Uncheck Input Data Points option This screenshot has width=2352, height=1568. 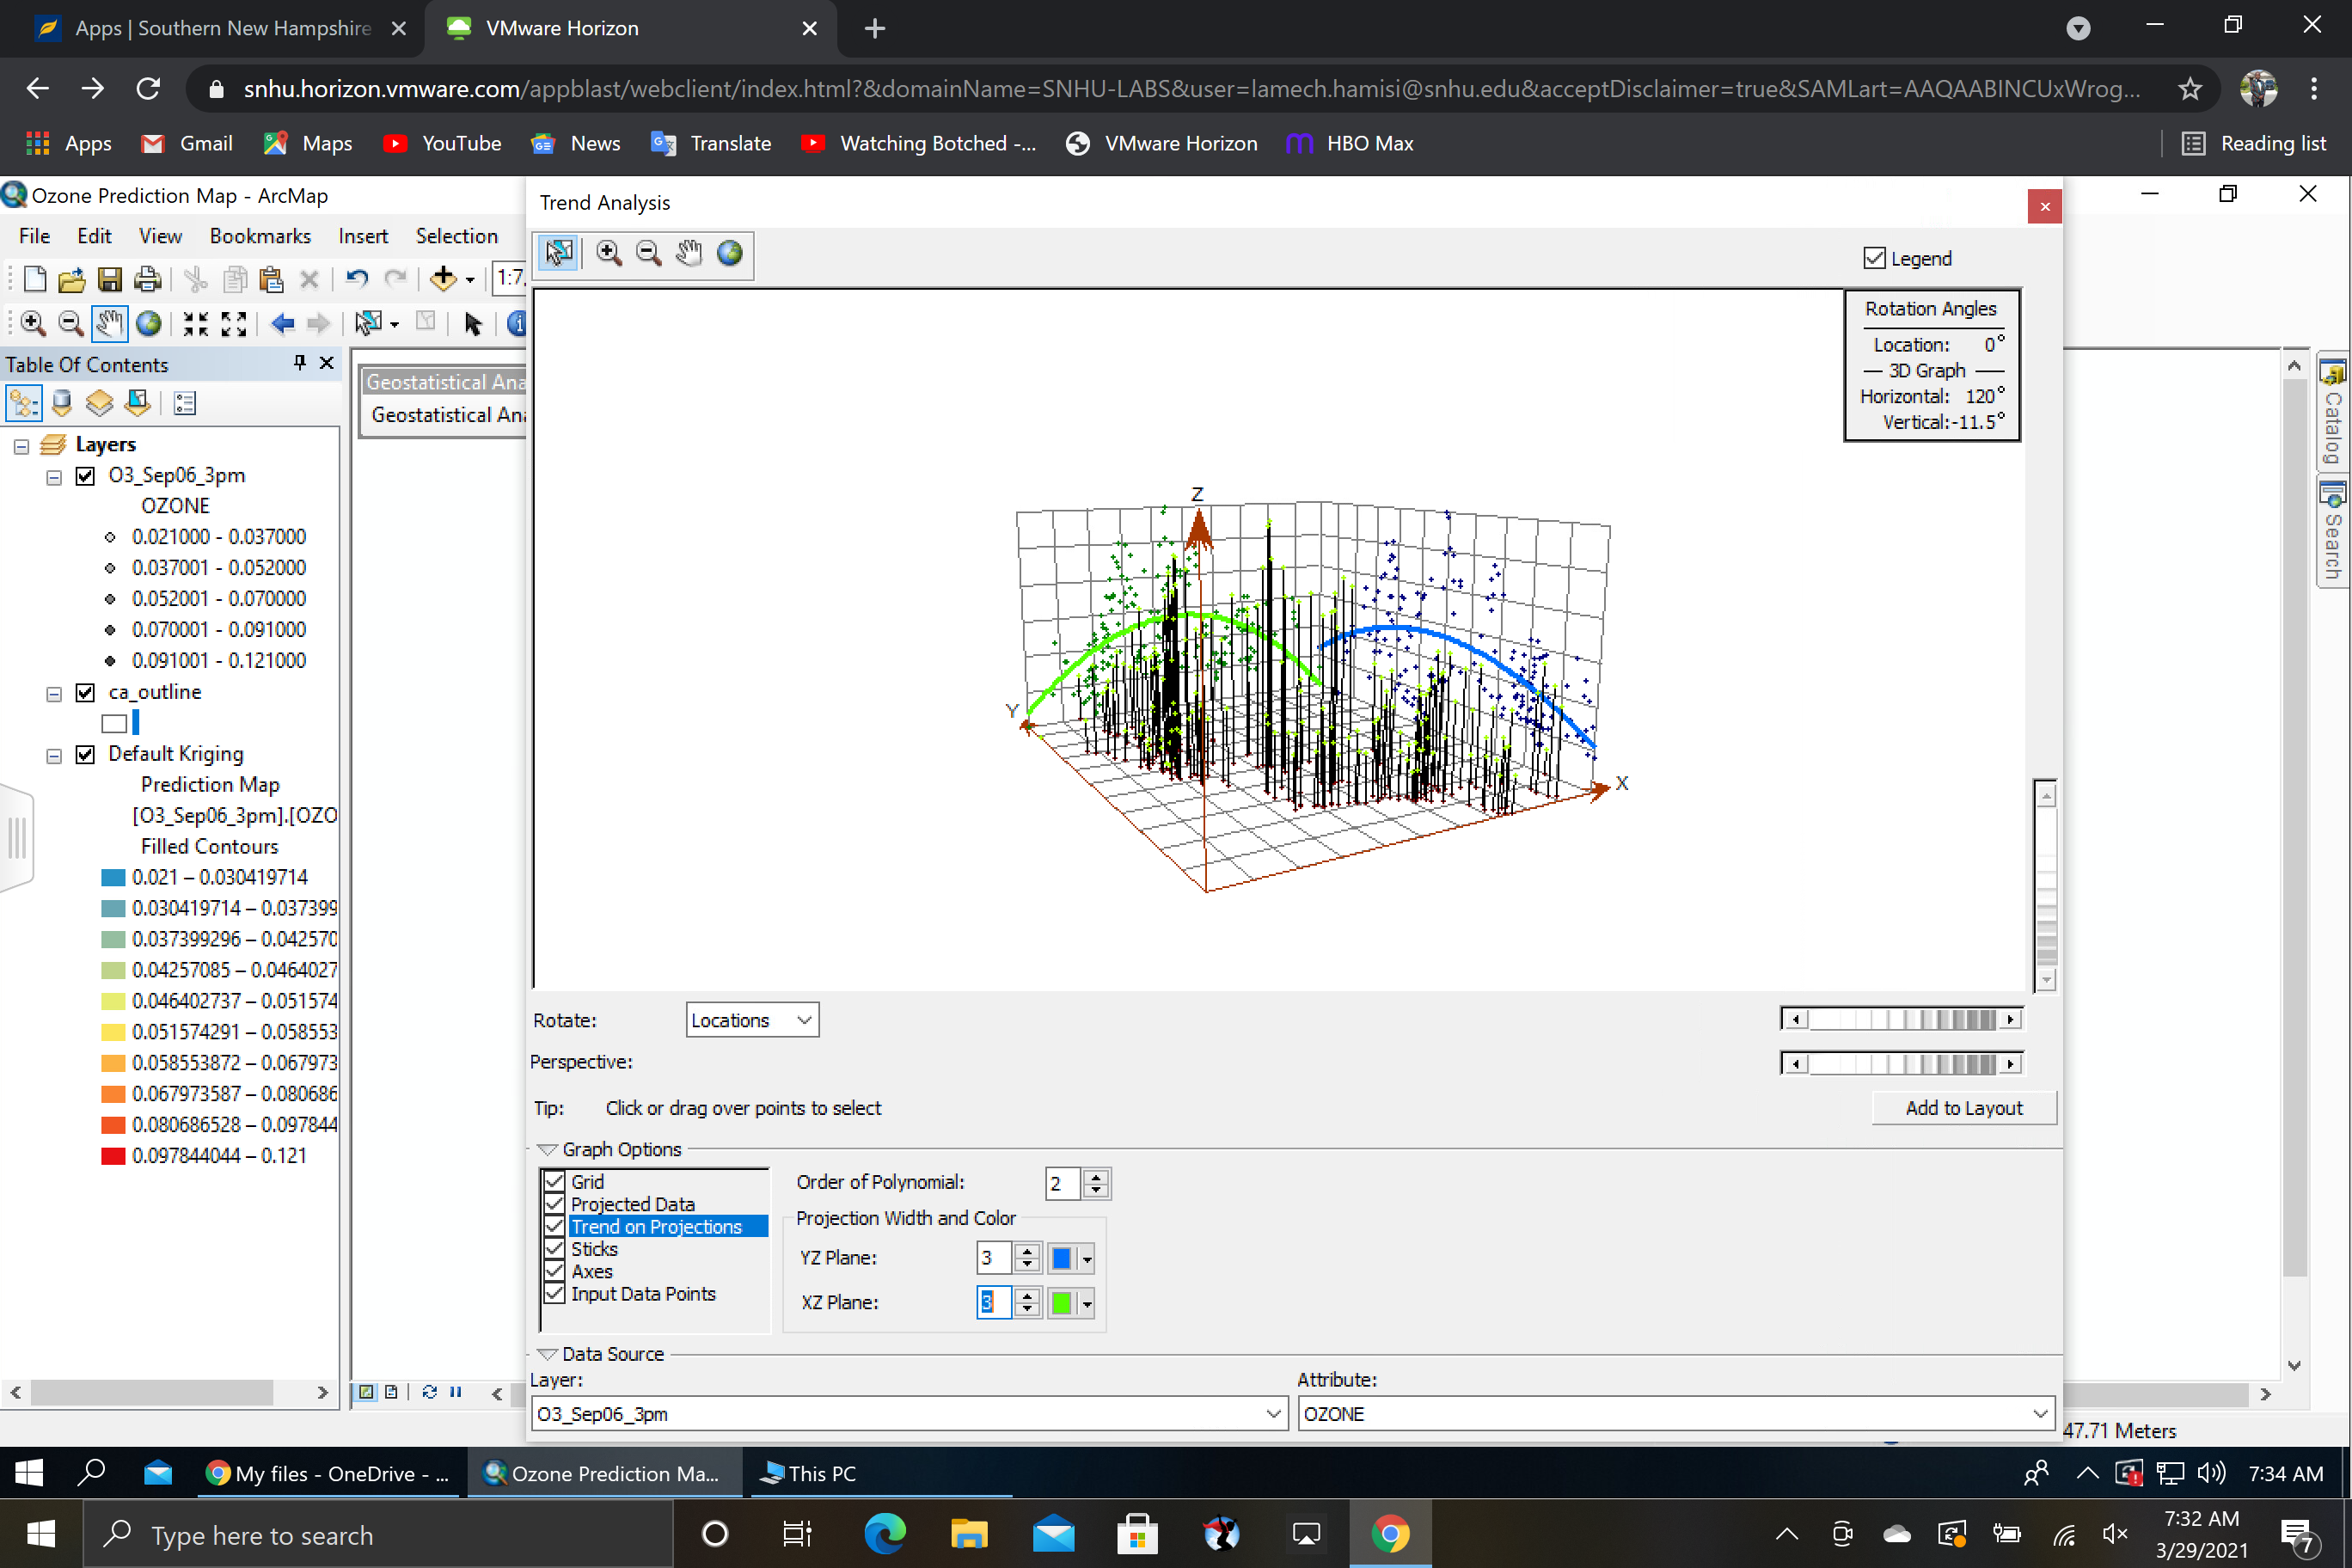(x=555, y=1293)
